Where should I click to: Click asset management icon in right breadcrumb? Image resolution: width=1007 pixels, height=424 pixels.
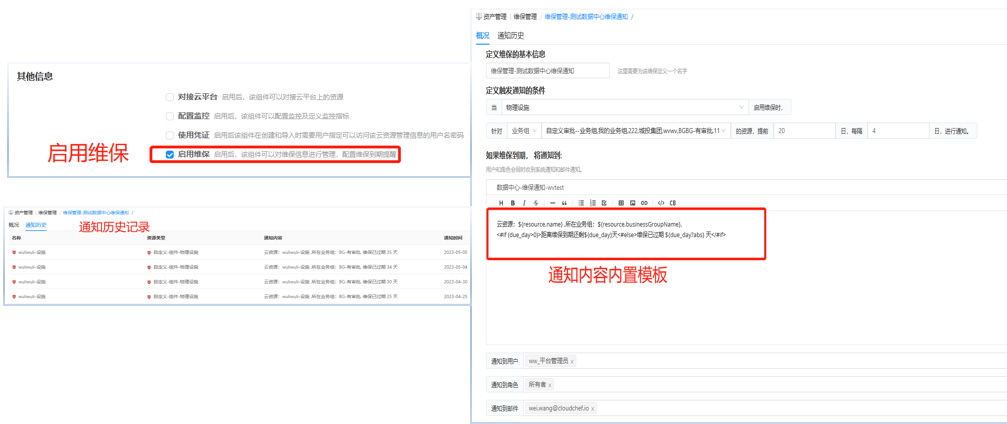[478, 16]
